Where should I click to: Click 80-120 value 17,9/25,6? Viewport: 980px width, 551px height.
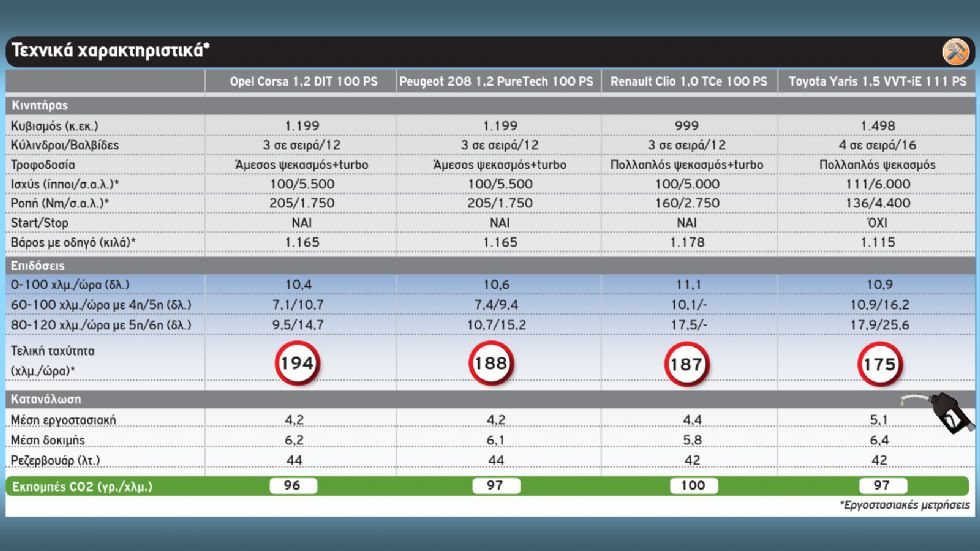pyautogui.click(x=879, y=325)
